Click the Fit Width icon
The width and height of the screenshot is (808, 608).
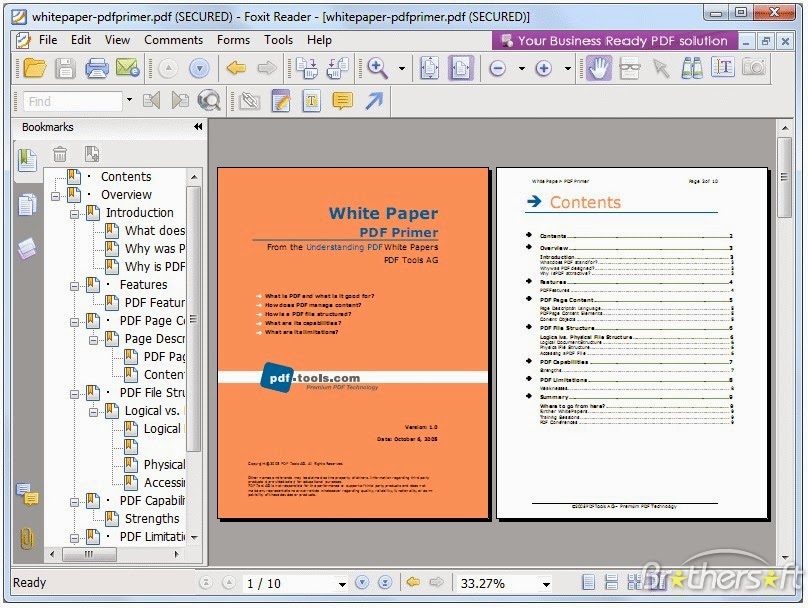pyautogui.click(x=460, y=67)
